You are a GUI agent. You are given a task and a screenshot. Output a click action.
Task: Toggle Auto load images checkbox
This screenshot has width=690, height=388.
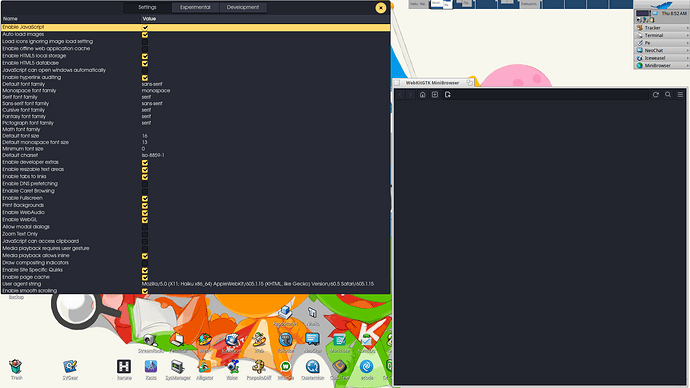[x=145, y=34]
